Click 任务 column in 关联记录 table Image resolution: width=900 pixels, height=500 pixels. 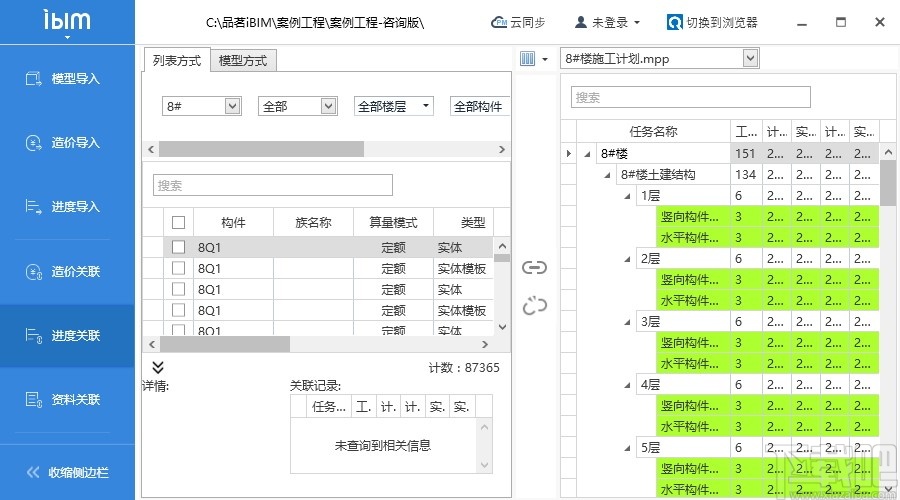click(328, 407)
